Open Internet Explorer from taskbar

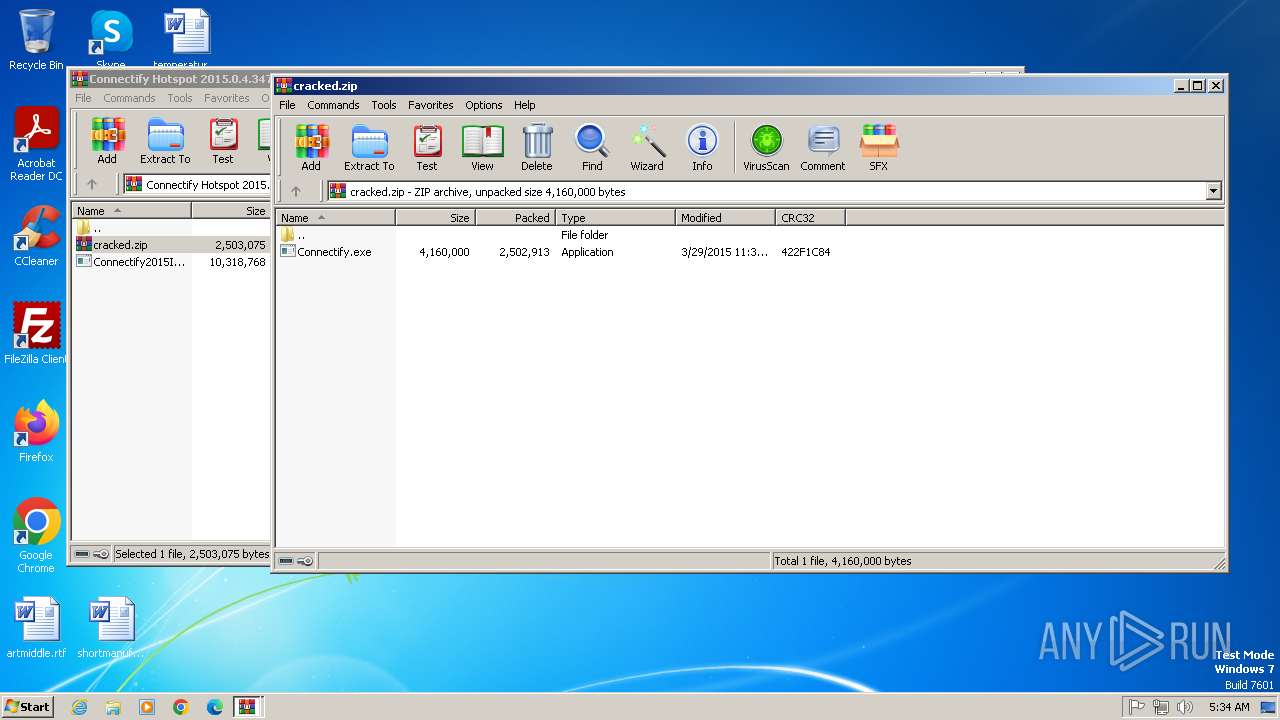(x=79, y=706)
